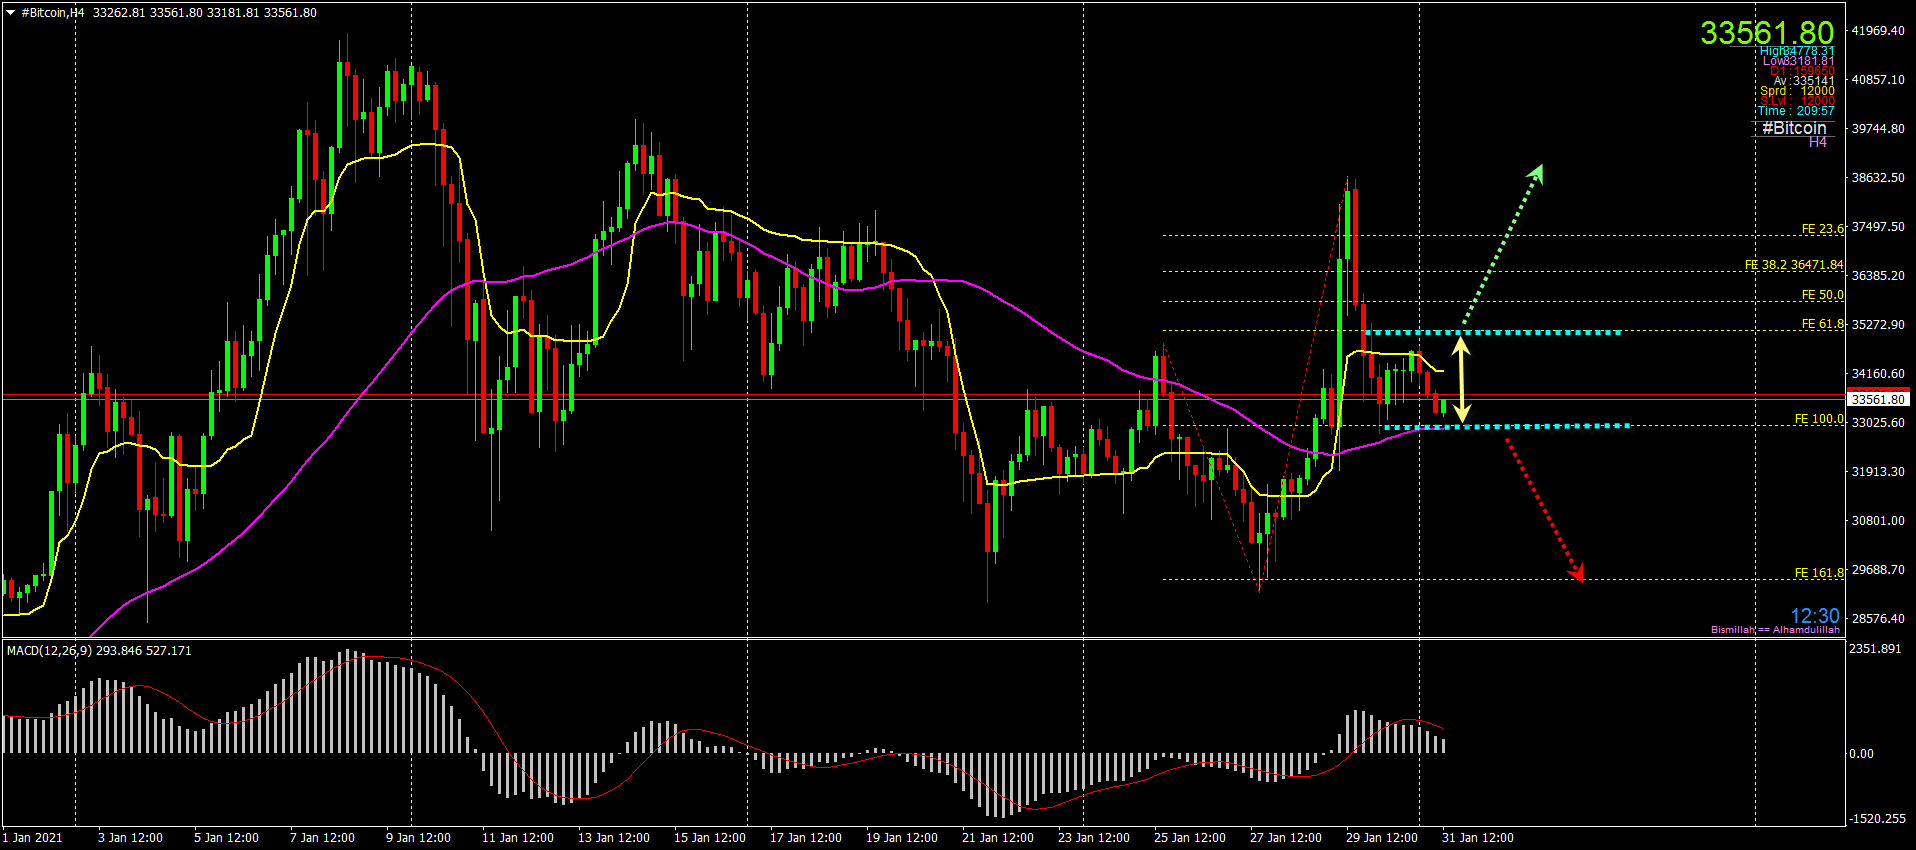Click the Time : 209:57 countdown label
Image resolution: width=1916 pixels, height=850 pixels.
tap(1796, 111)
